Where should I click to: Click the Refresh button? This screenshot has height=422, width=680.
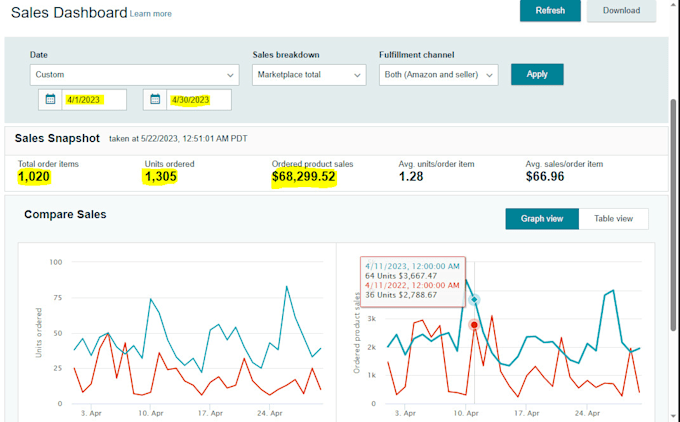point(550,10)
